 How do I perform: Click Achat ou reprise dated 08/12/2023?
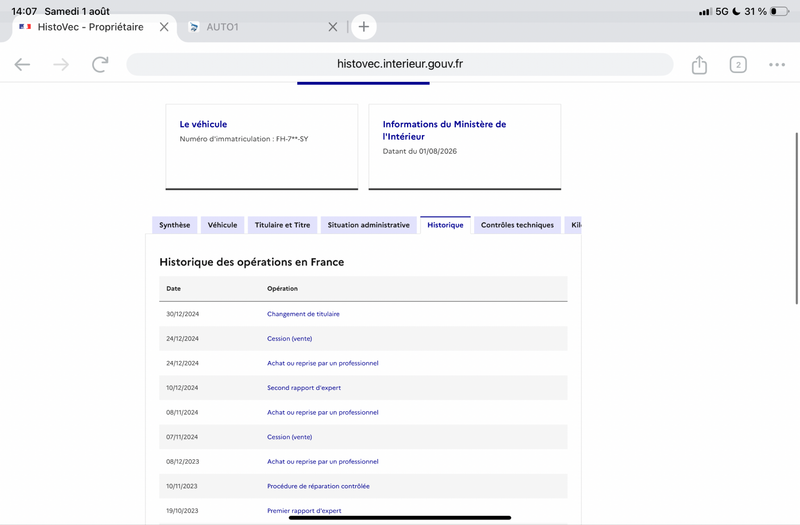click(322, 462)
